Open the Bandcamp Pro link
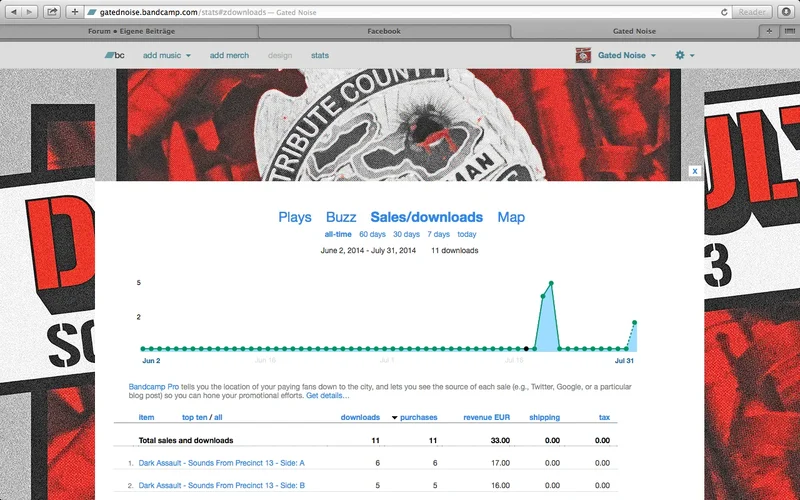This screenshot has width=800, height=500. [154, 387]
